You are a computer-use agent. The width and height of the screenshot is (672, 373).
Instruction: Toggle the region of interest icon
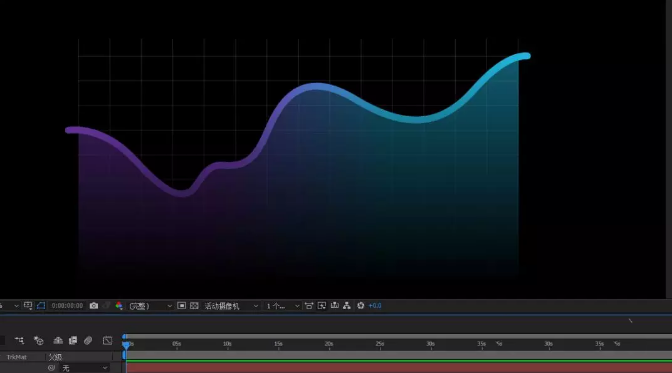click(x=182, y=306)
